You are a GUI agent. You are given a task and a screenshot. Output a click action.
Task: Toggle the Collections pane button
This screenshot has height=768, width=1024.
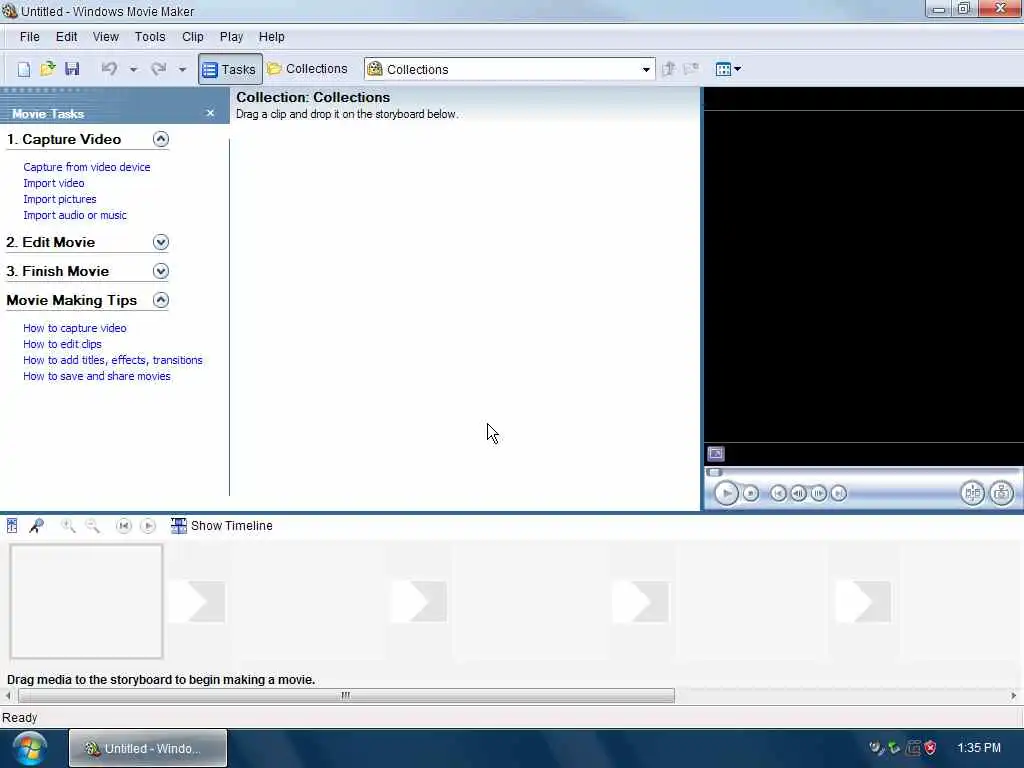point(307,69)
